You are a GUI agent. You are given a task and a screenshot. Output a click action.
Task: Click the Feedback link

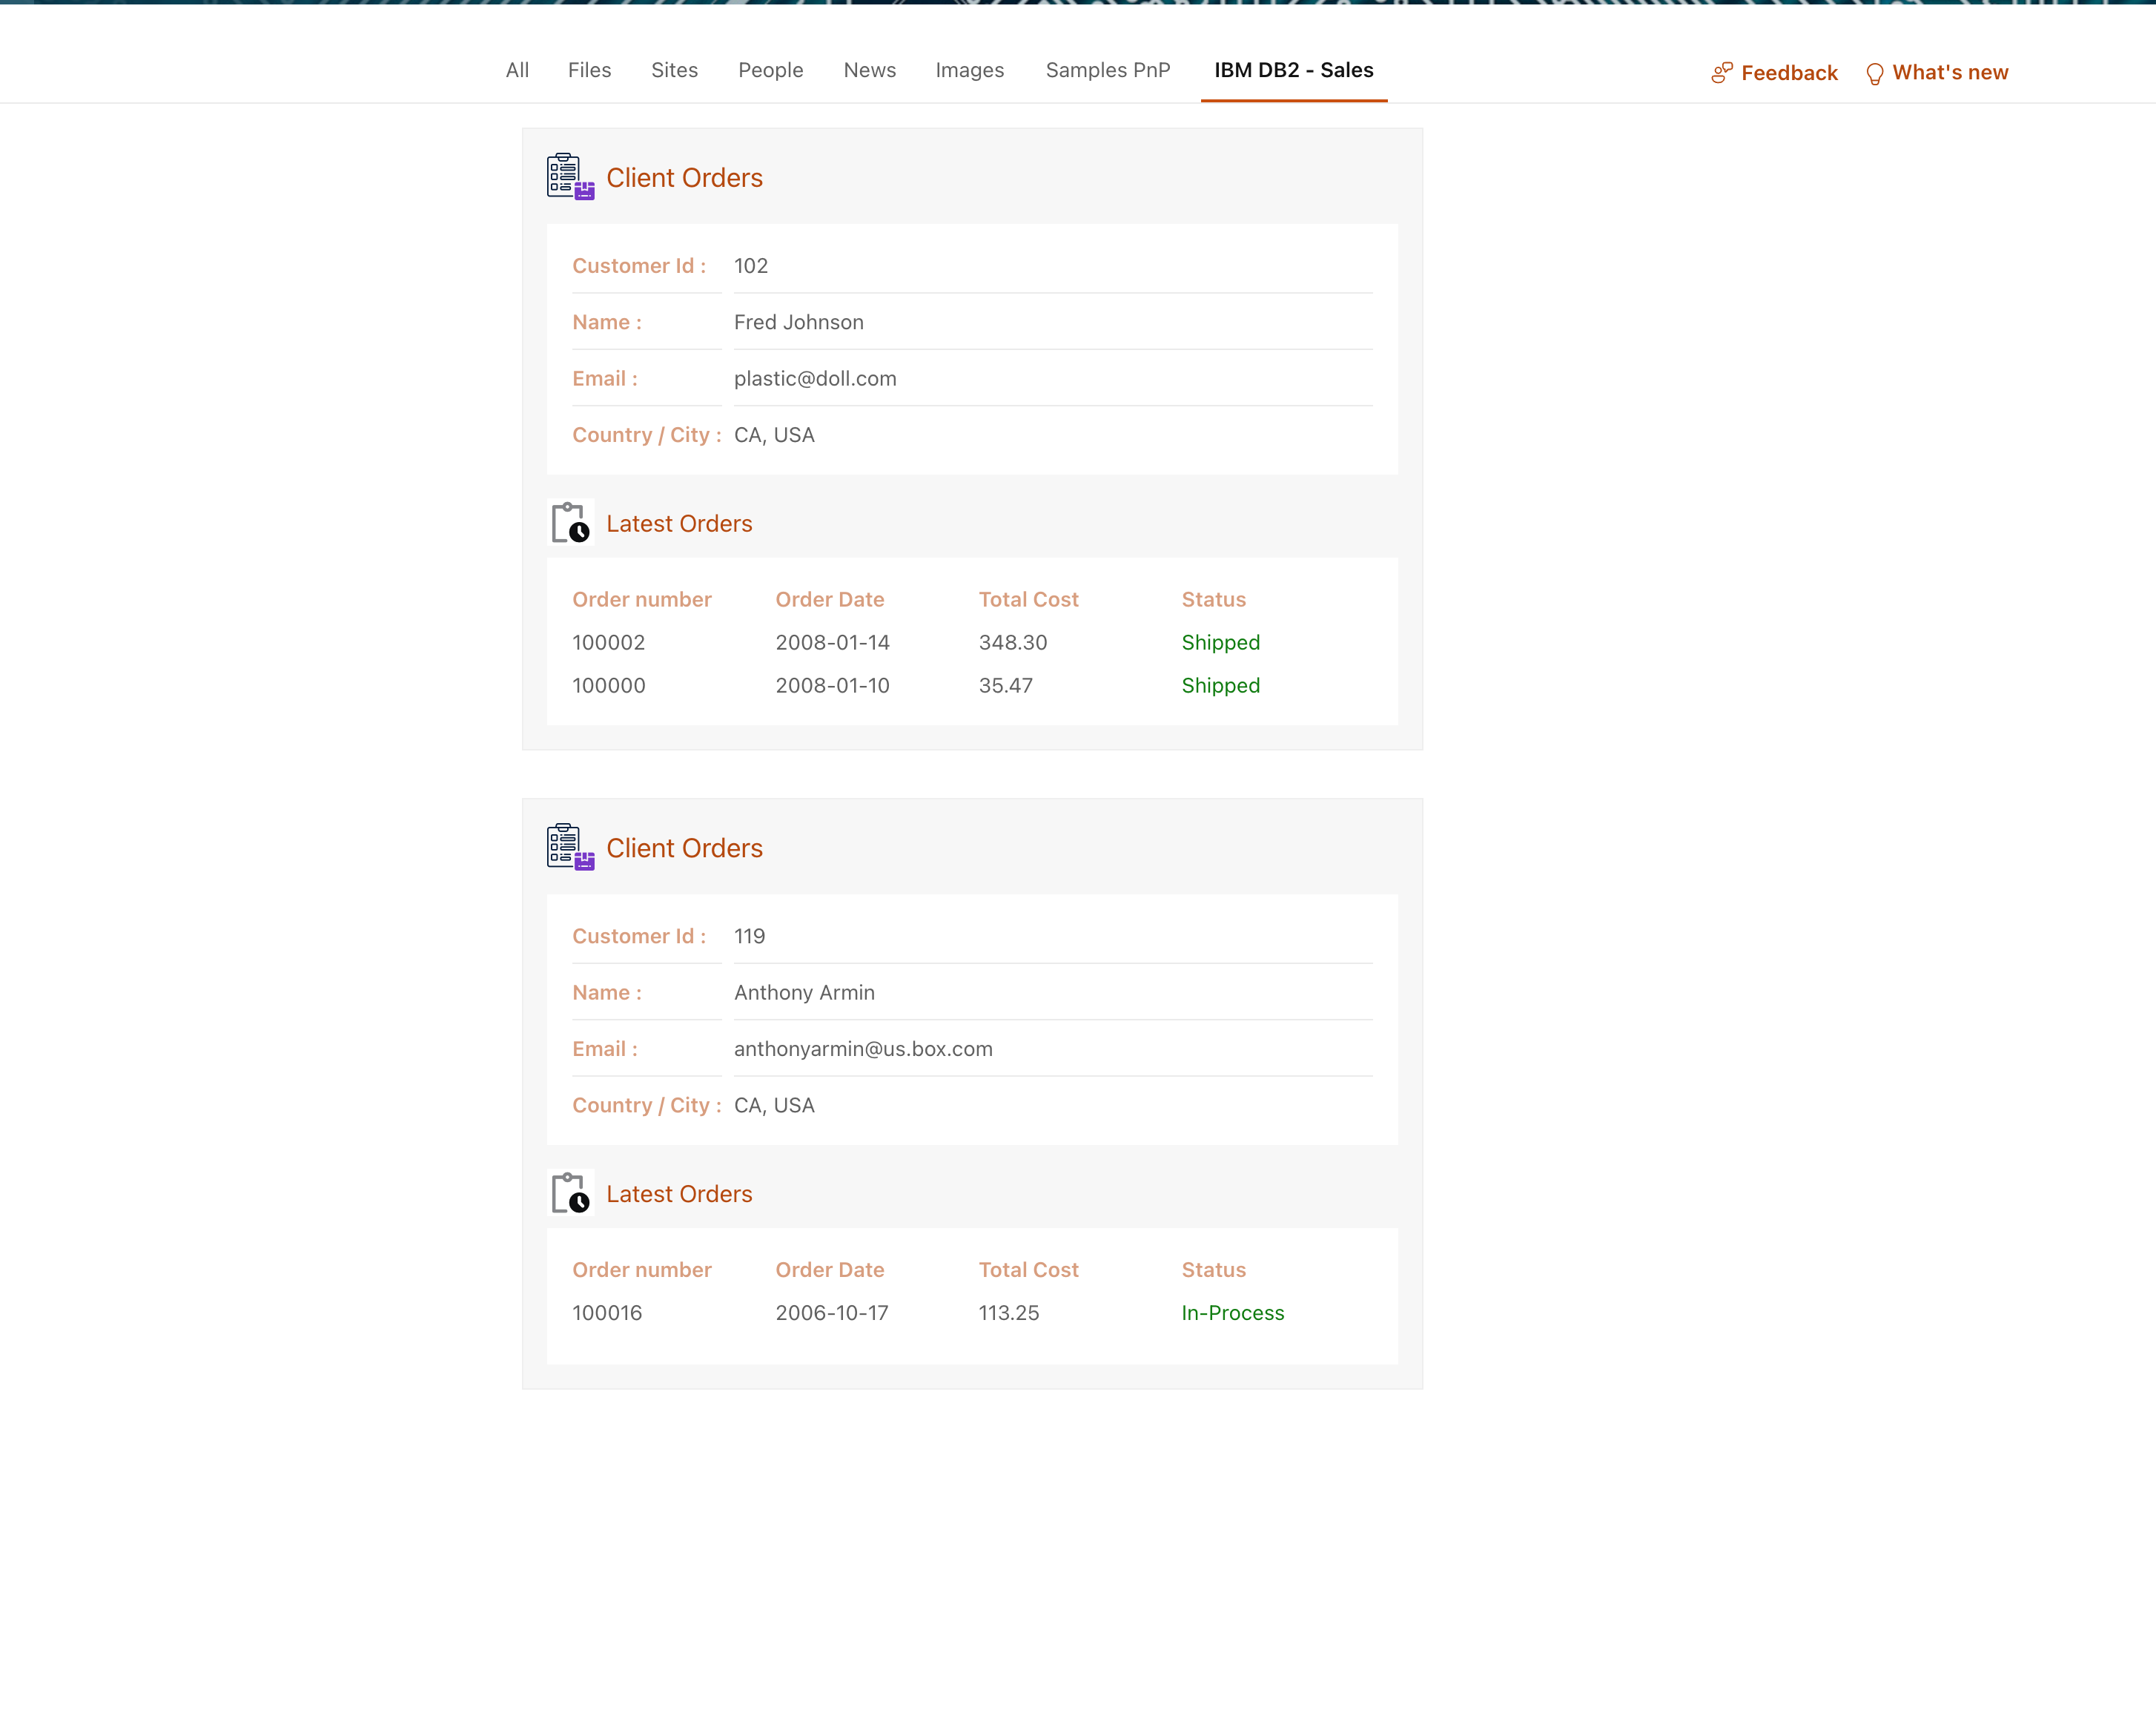coord(1788,73)
